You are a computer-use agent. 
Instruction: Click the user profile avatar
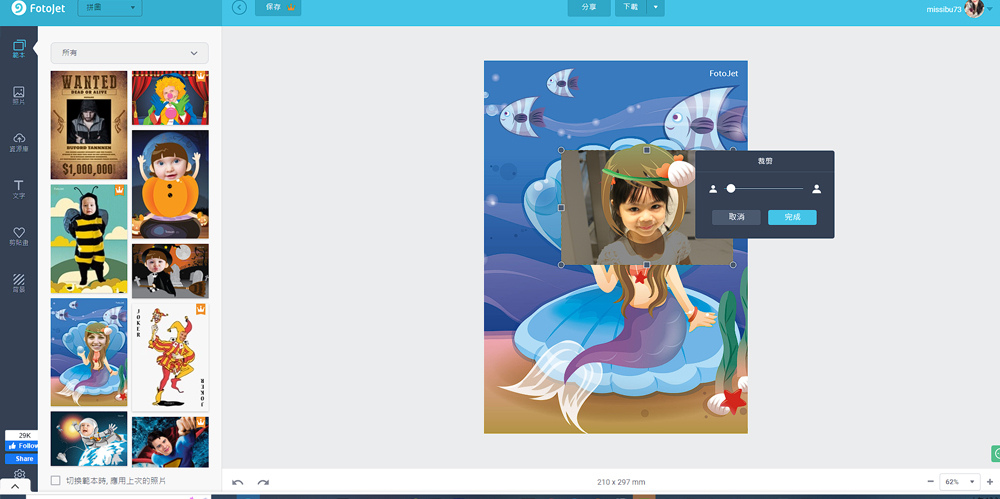click(974, 8)
